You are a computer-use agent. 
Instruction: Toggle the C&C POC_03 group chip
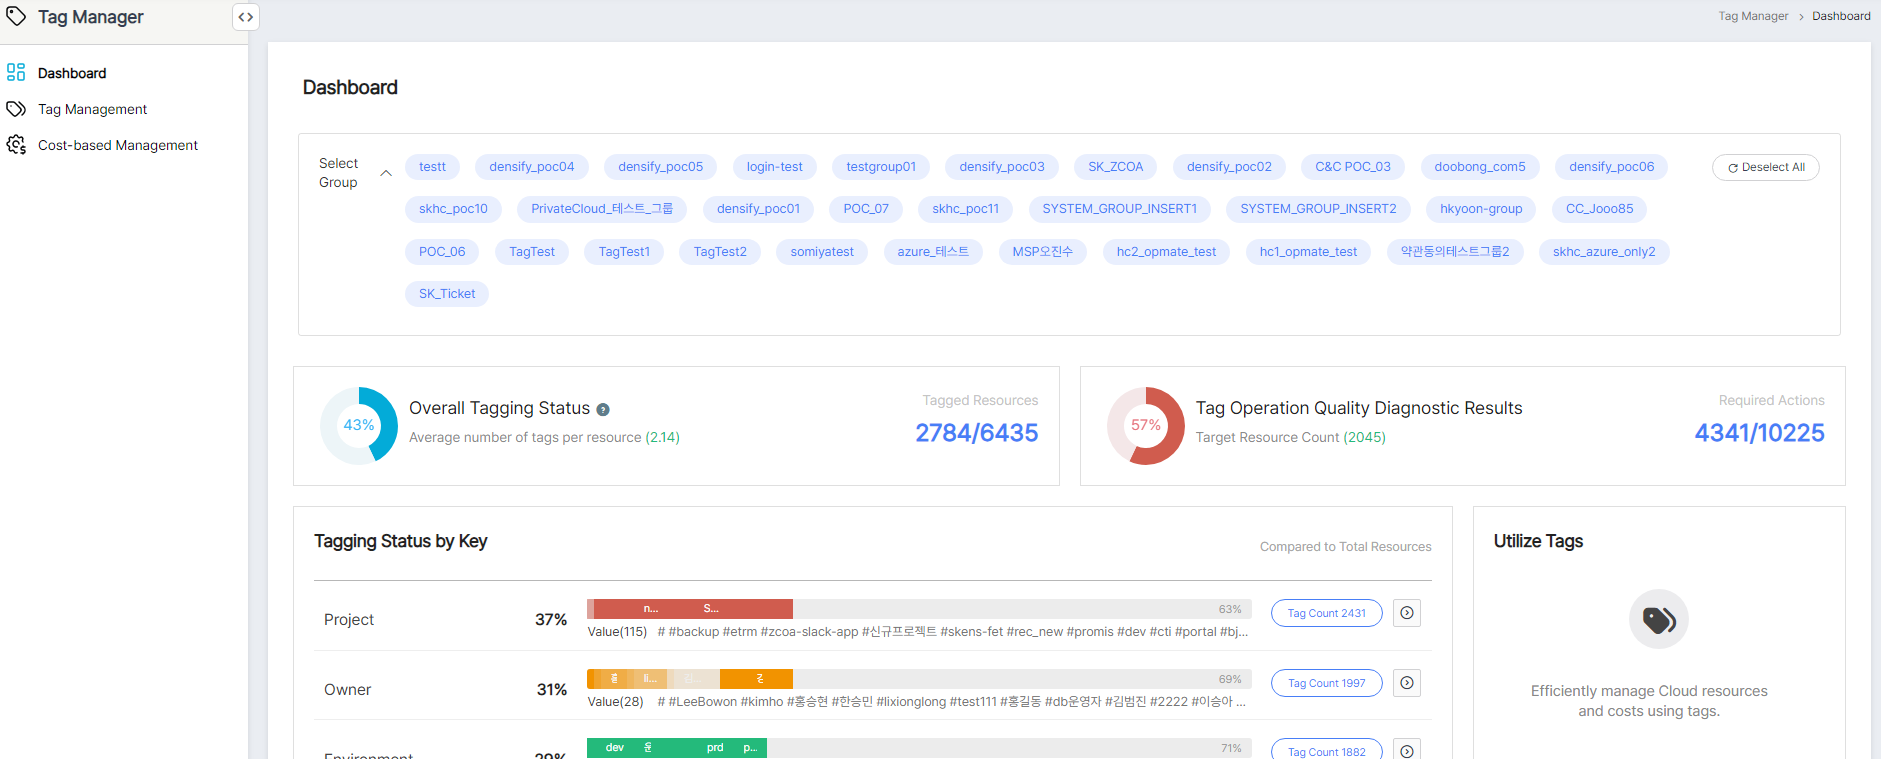[1353, 167]
